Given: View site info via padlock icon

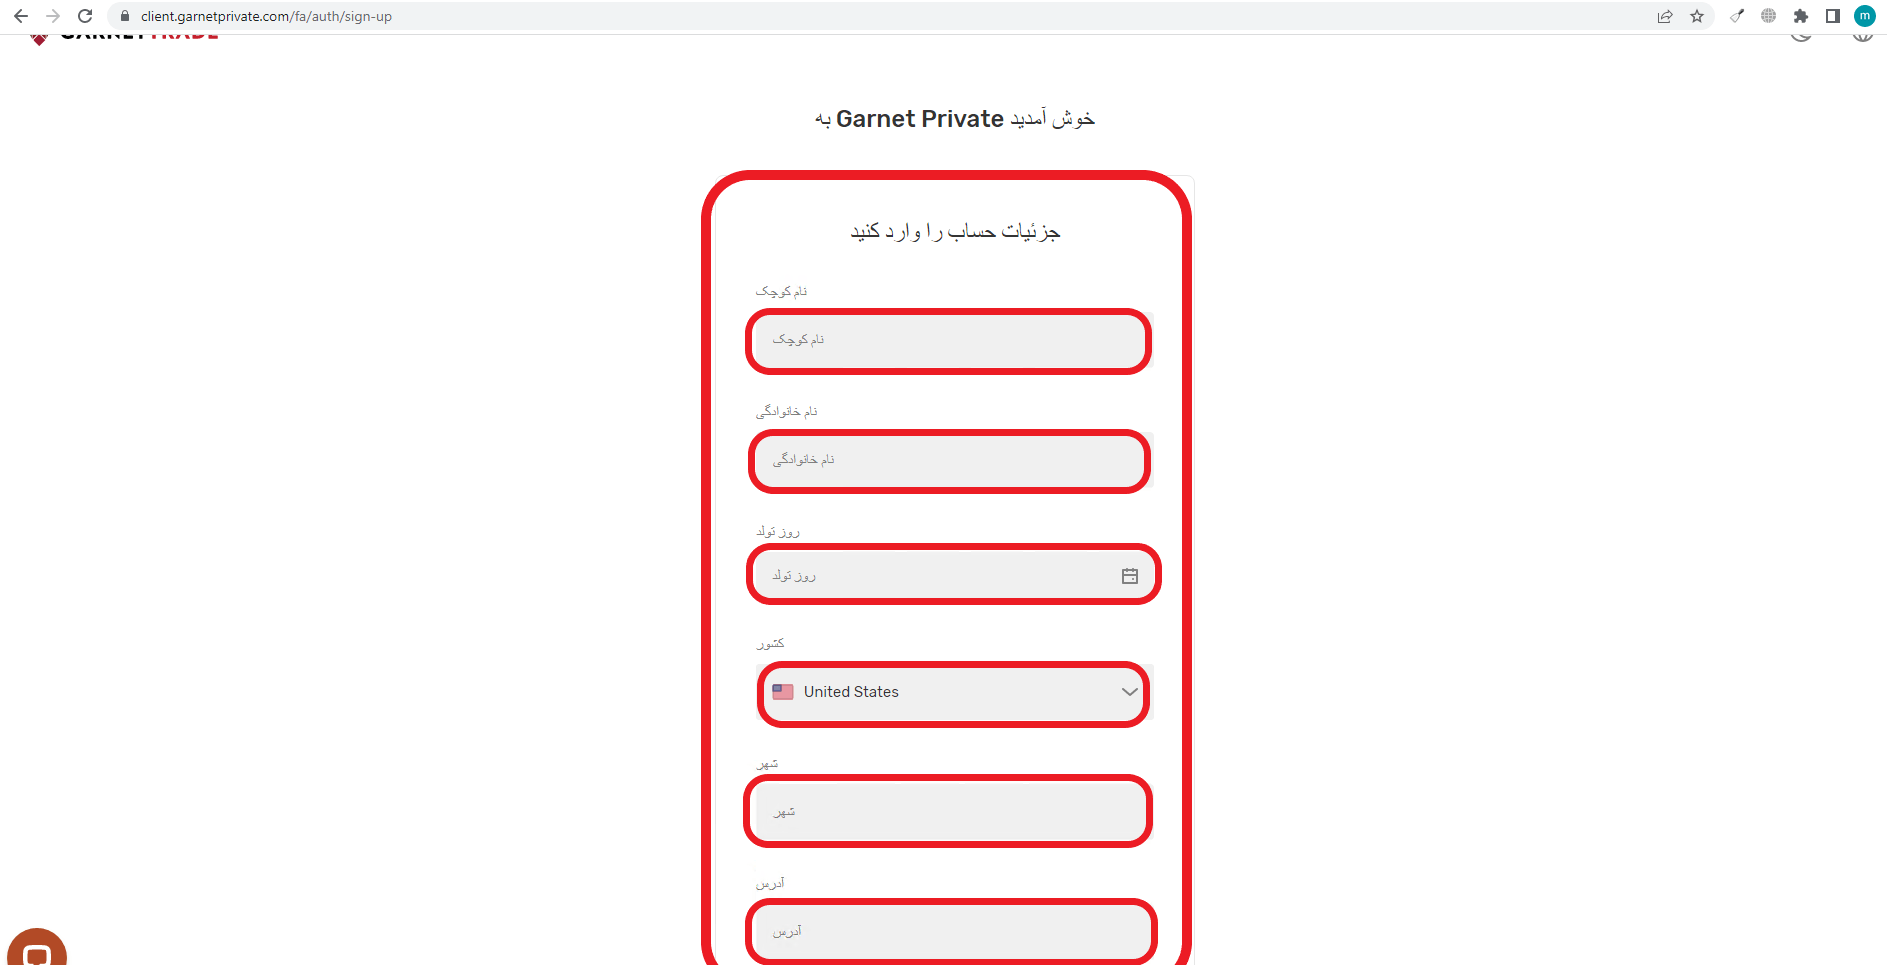Looking at the screenshot, I should pos(125,16).
